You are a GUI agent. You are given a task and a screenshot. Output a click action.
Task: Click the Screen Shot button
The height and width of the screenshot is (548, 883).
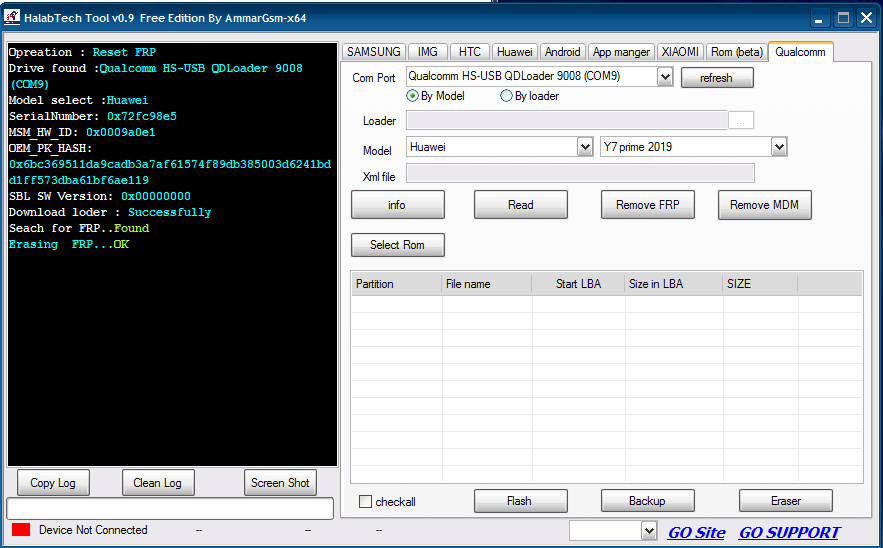point(280,483)
